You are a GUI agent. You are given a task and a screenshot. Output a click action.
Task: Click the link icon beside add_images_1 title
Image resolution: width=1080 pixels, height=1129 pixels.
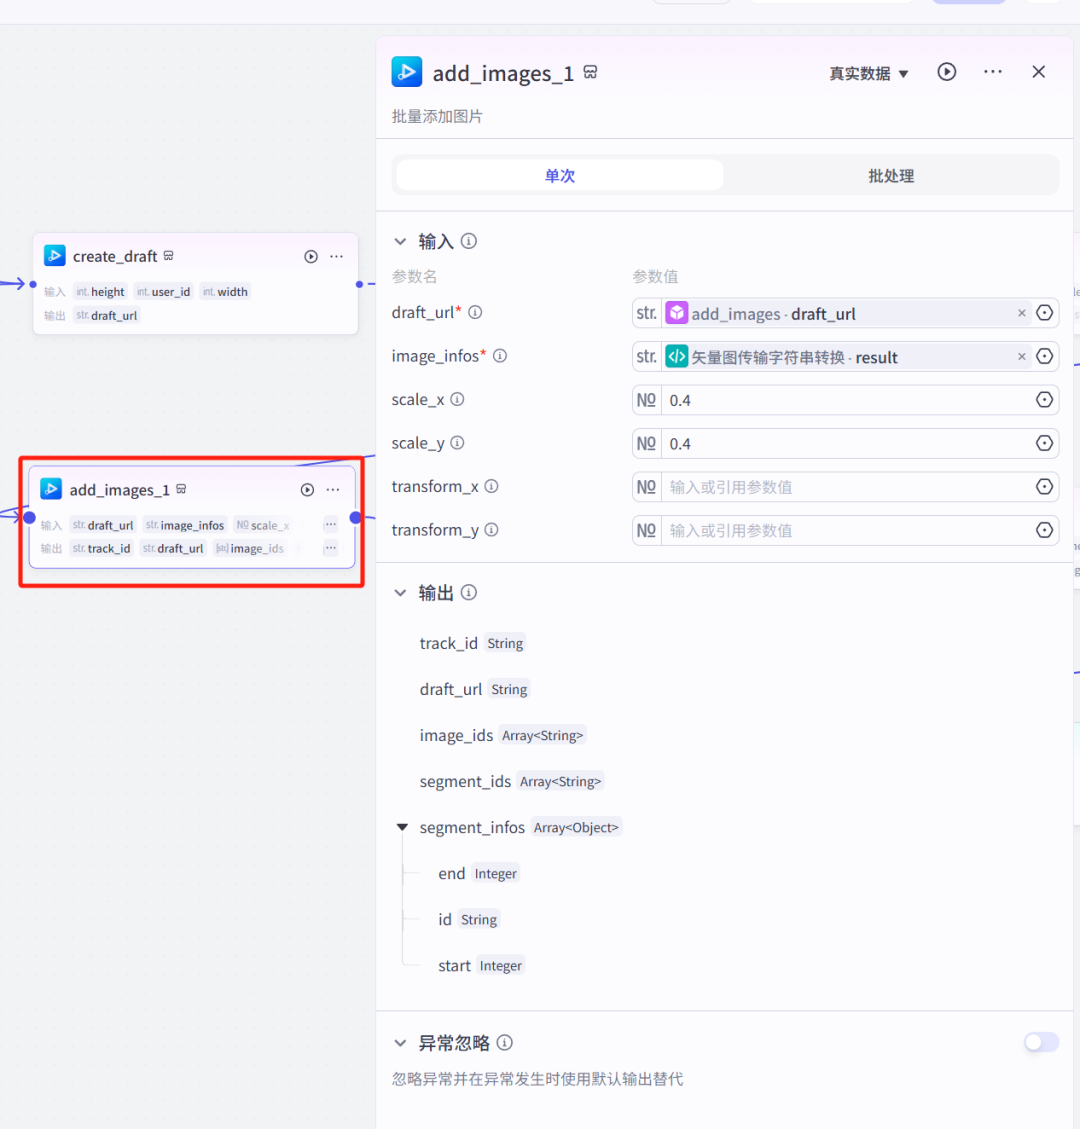pyautogui.click(x=589, y=71)
